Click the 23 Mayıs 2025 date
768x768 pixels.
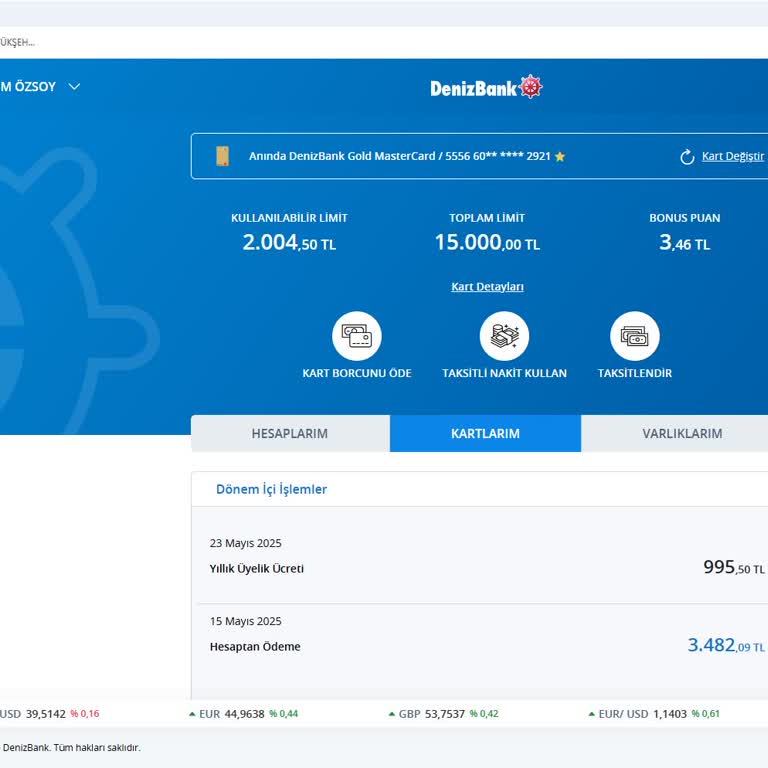245,543
